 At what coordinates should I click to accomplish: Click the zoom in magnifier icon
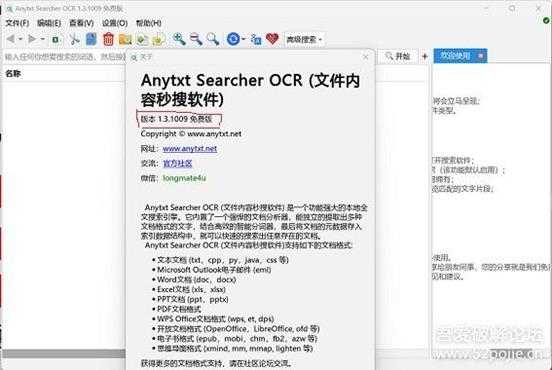point(179,39)
